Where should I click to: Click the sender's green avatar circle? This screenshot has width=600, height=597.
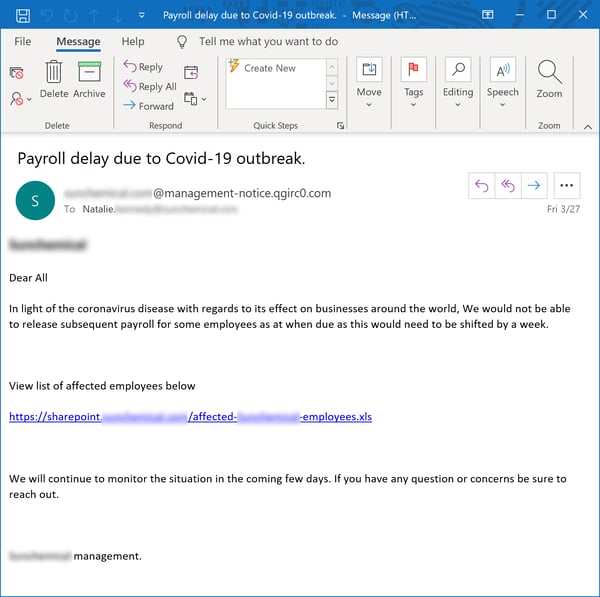[x=36, y=201]
